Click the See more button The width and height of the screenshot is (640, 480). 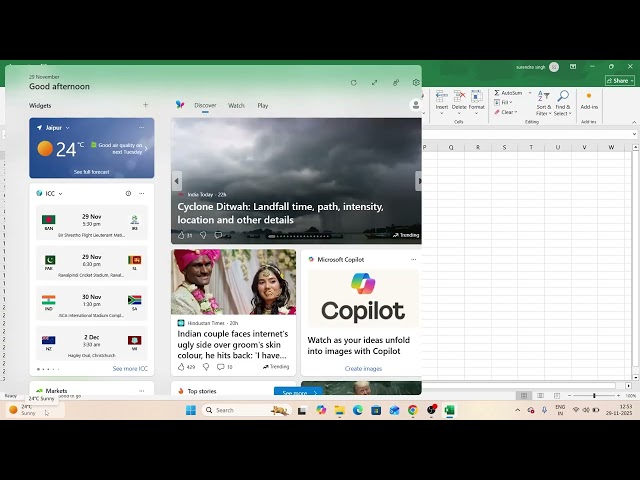pos(298,392)
